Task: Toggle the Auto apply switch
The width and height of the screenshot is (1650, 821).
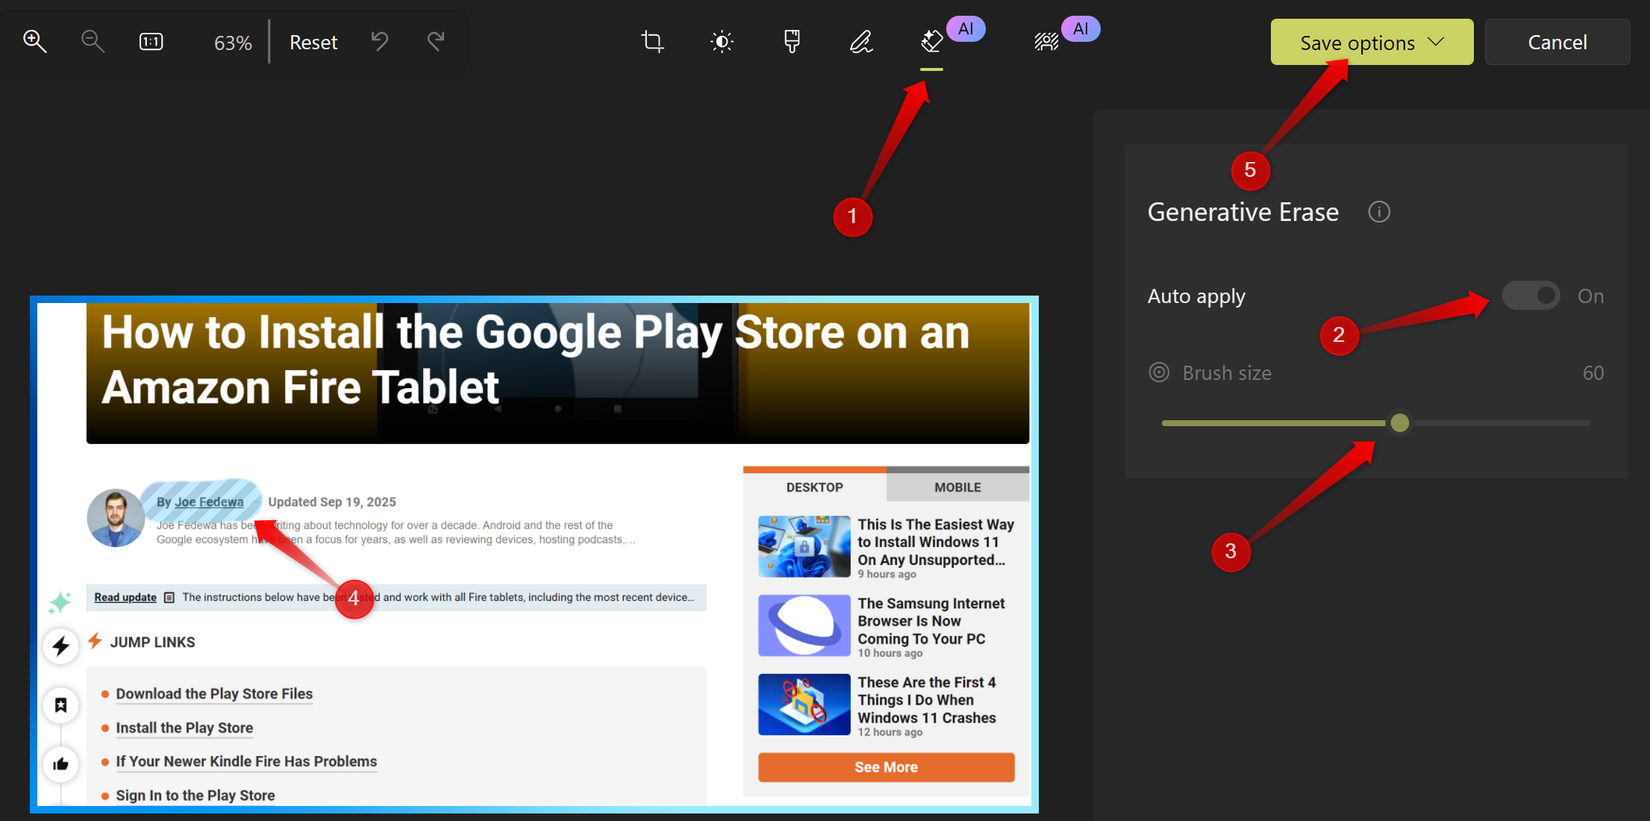Action: 1531,296
